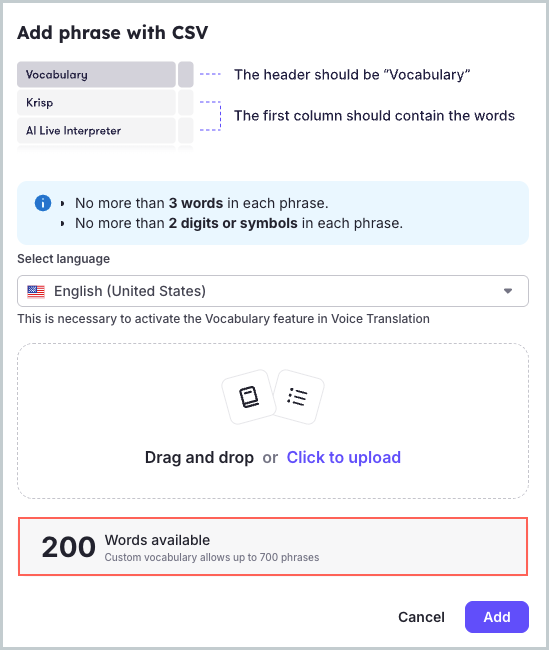The width and height of the screenshot is (549, 650).
Task: Click the Vocabulary header cell in example
Action: tap(96, 75)
